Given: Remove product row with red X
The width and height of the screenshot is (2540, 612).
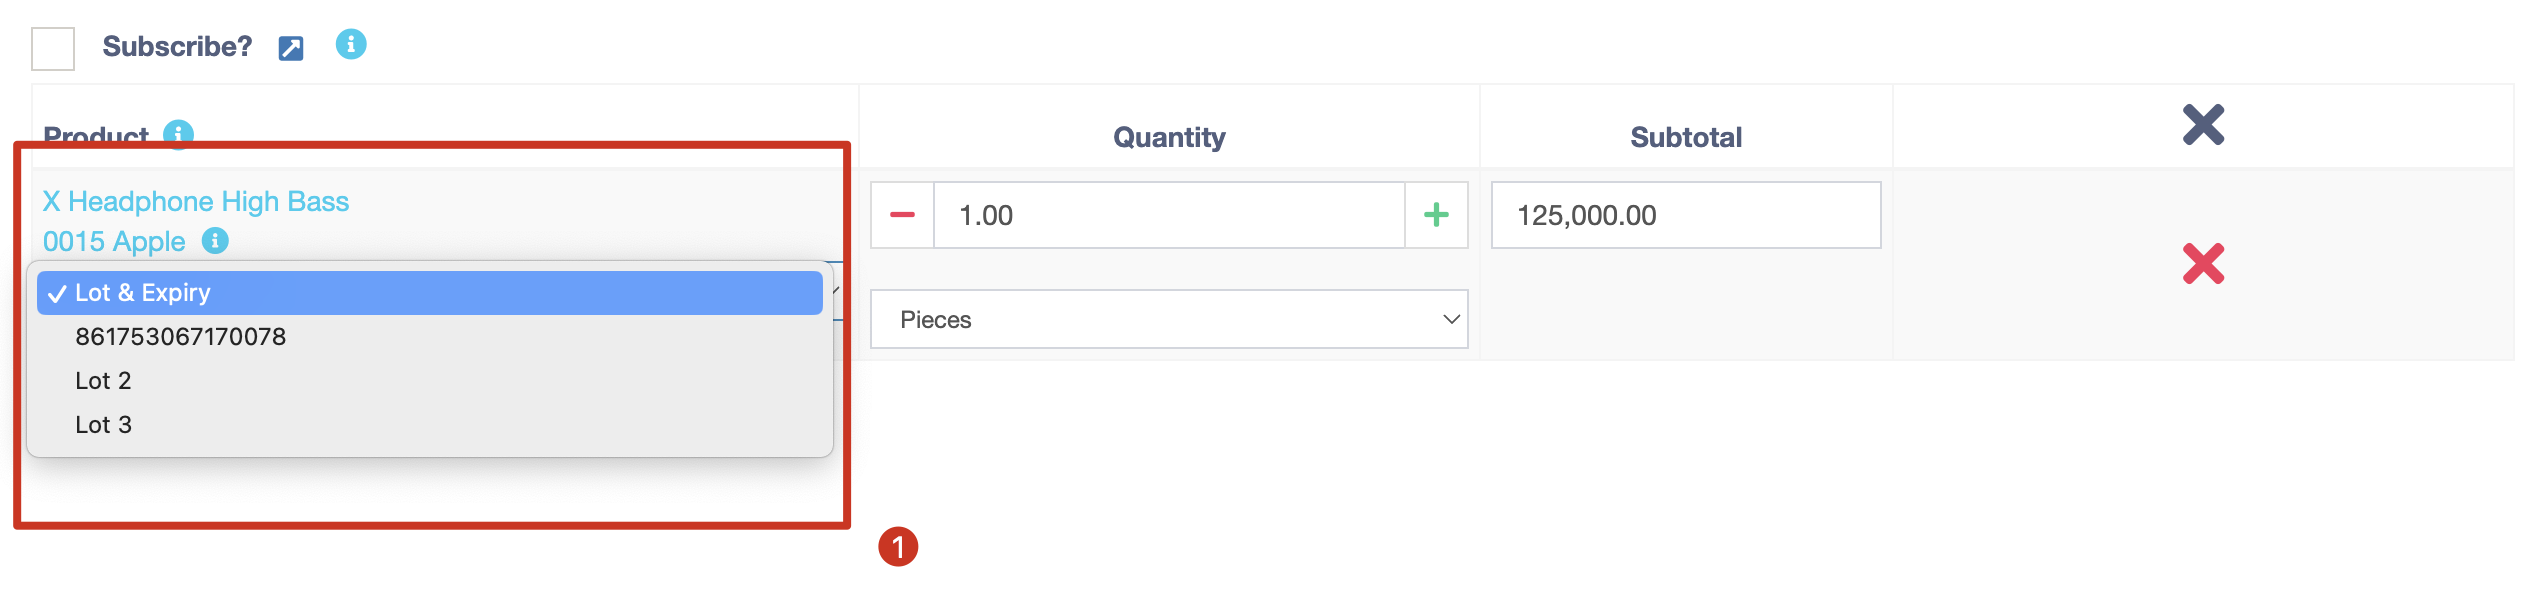Looking at the screenshot, I should coord(2203,264).
